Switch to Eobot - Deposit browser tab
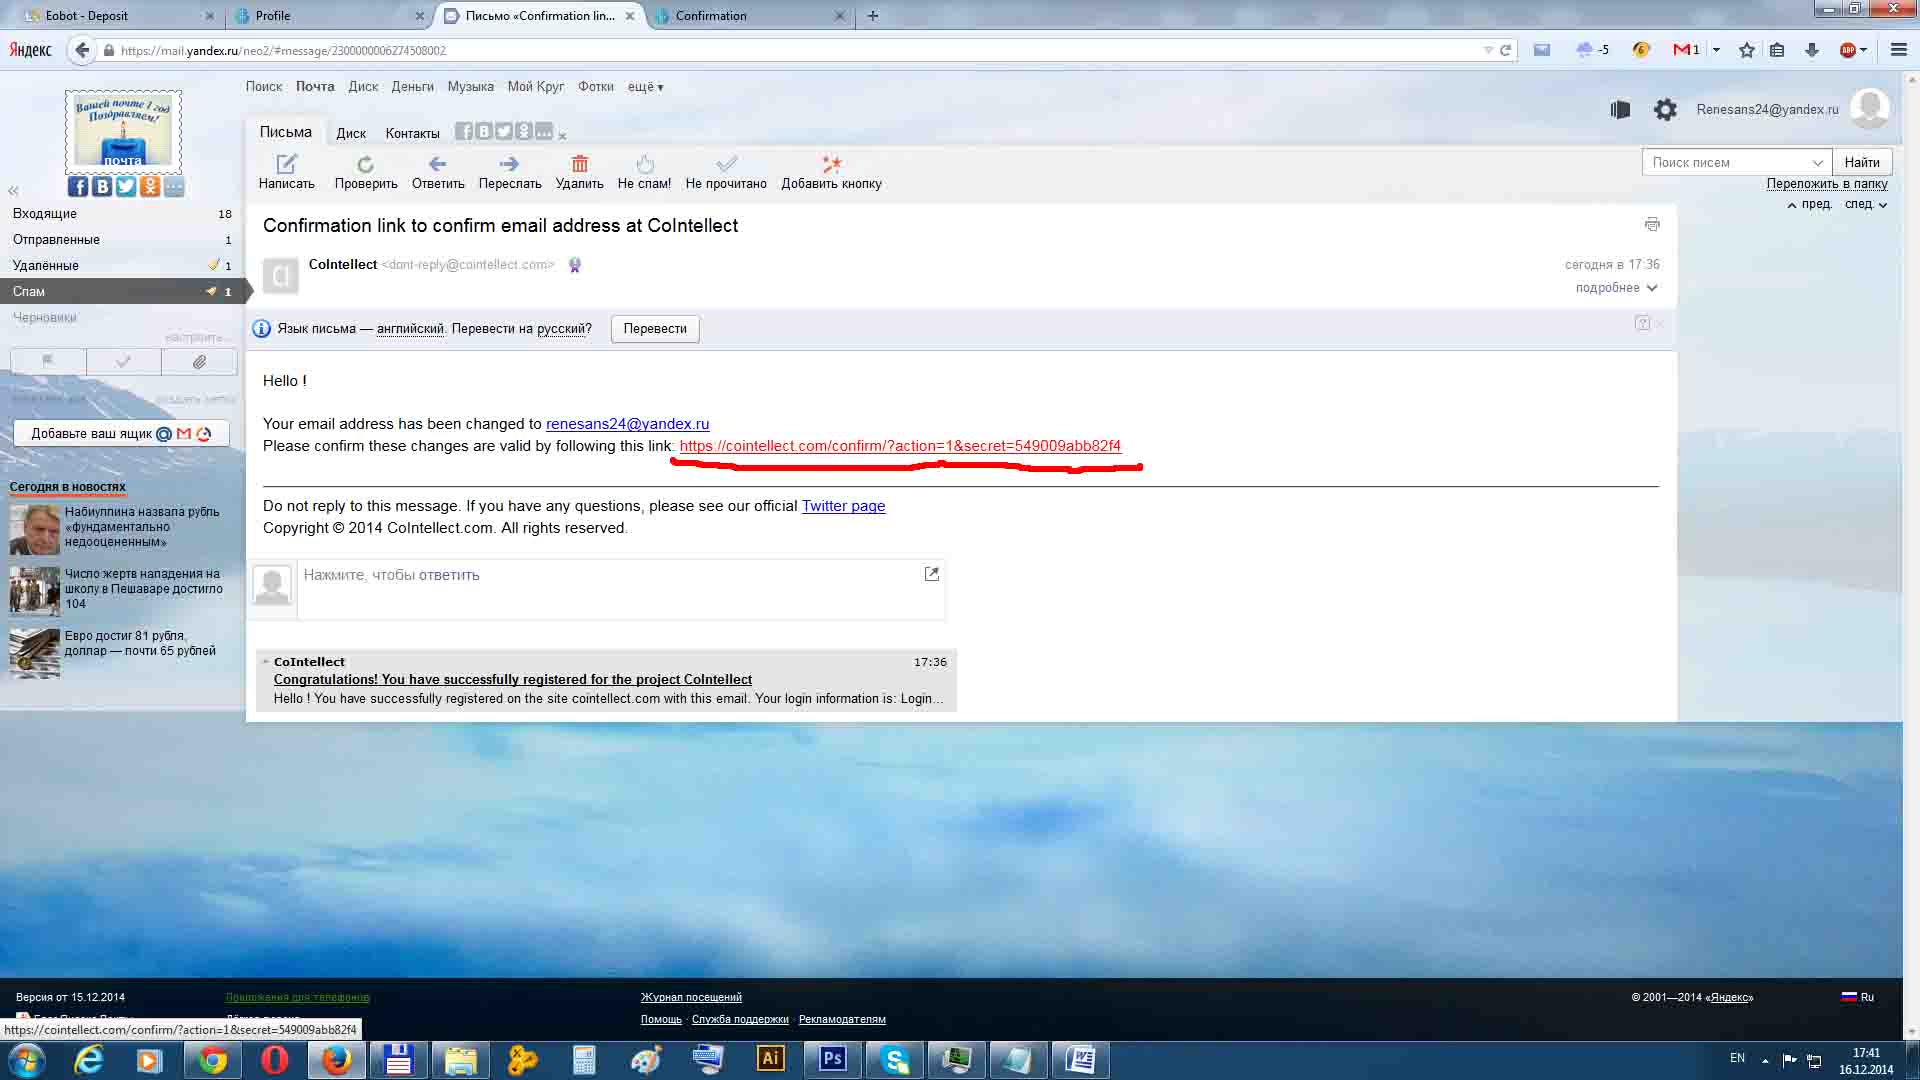Viewport: 1920px width, 1080px height. pos(118,16)
